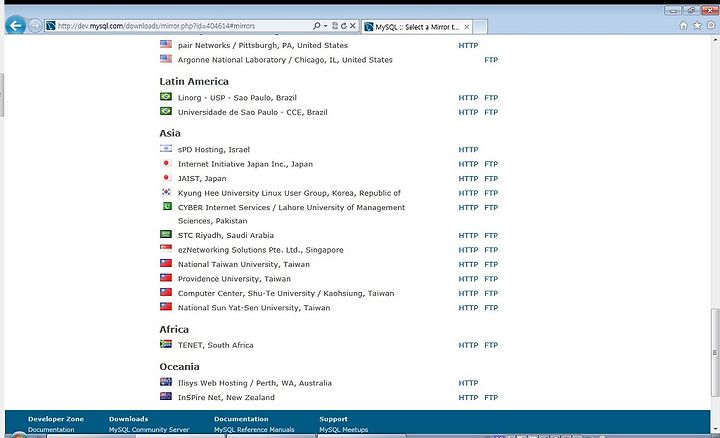Click HTTP link for InSPire Net New Zealand
The image size is (720, 438).
[x=468, y=398]
